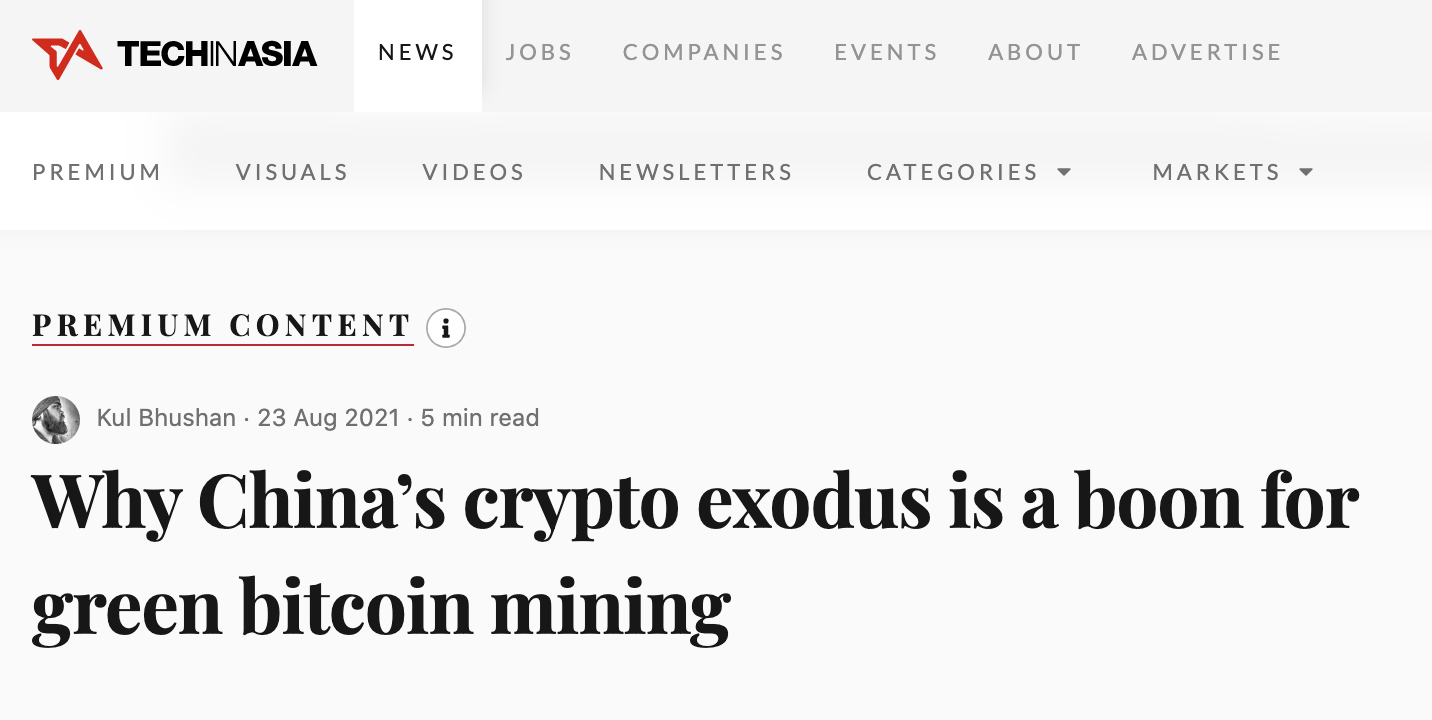This screenshot has width=1432, height=720.
Task: Expand the Categories dropdown arrow
Action: [x=1064, y=172]
